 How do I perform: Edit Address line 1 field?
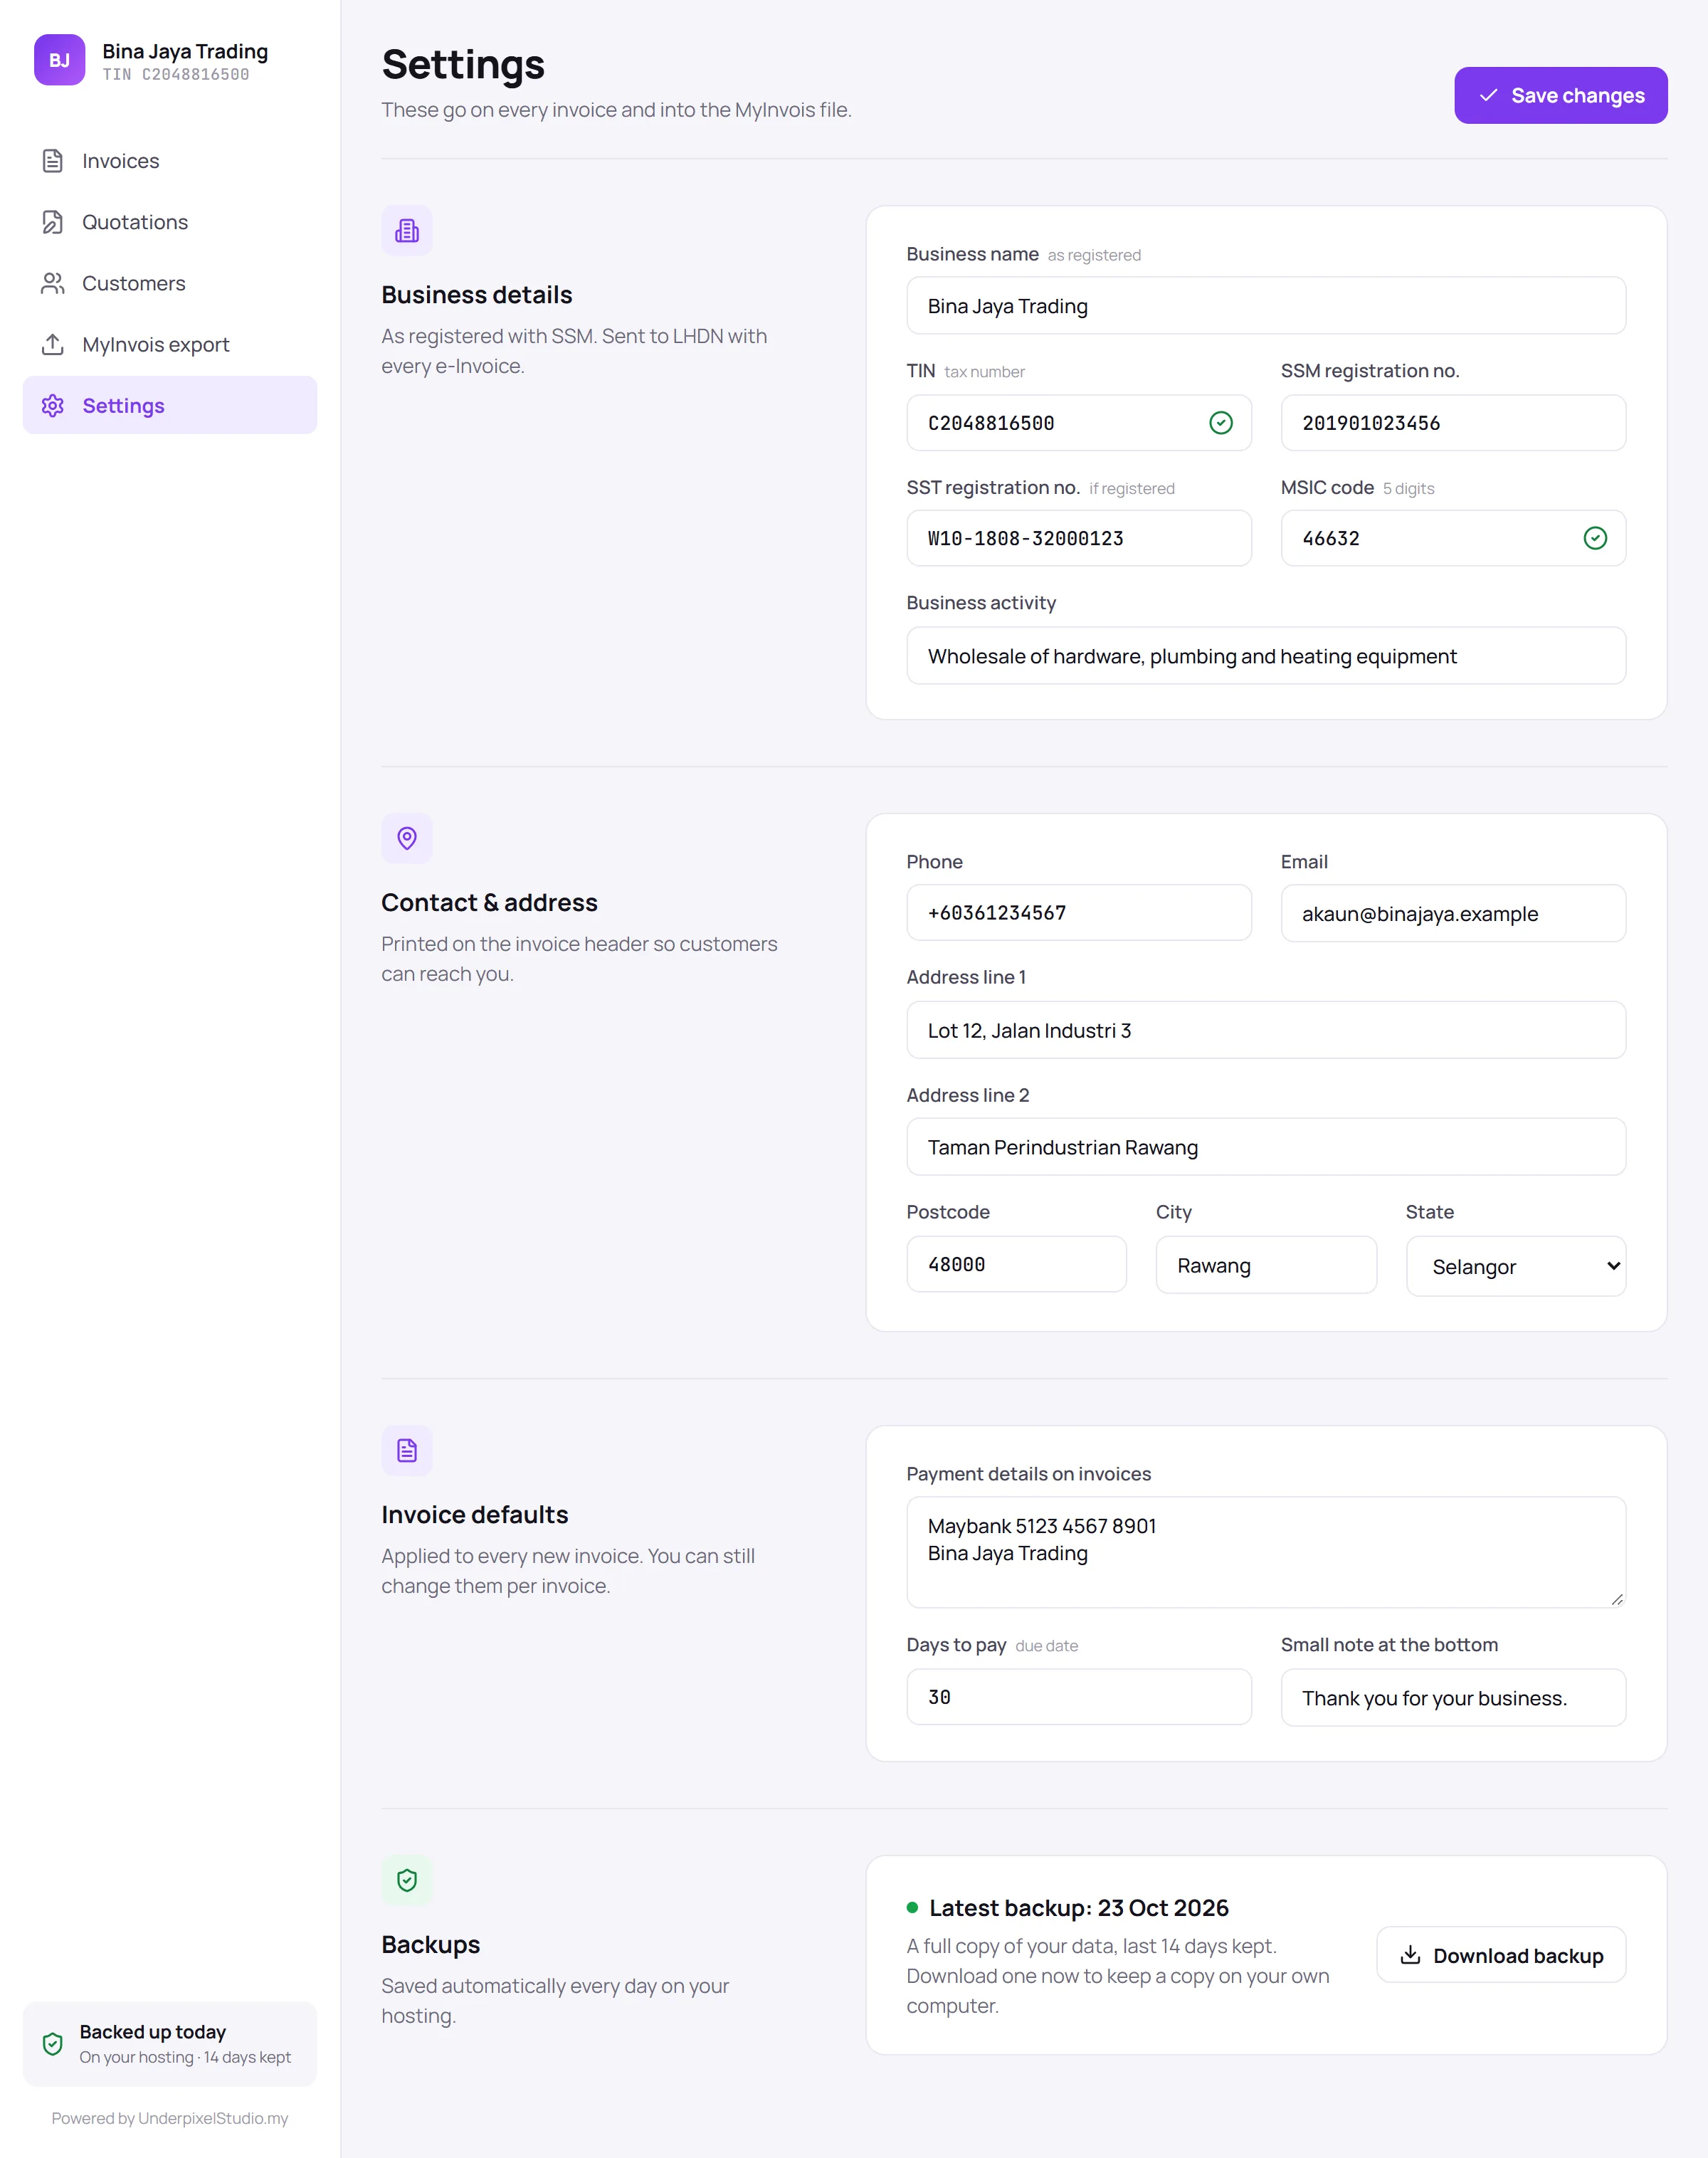(1266, 1030)
